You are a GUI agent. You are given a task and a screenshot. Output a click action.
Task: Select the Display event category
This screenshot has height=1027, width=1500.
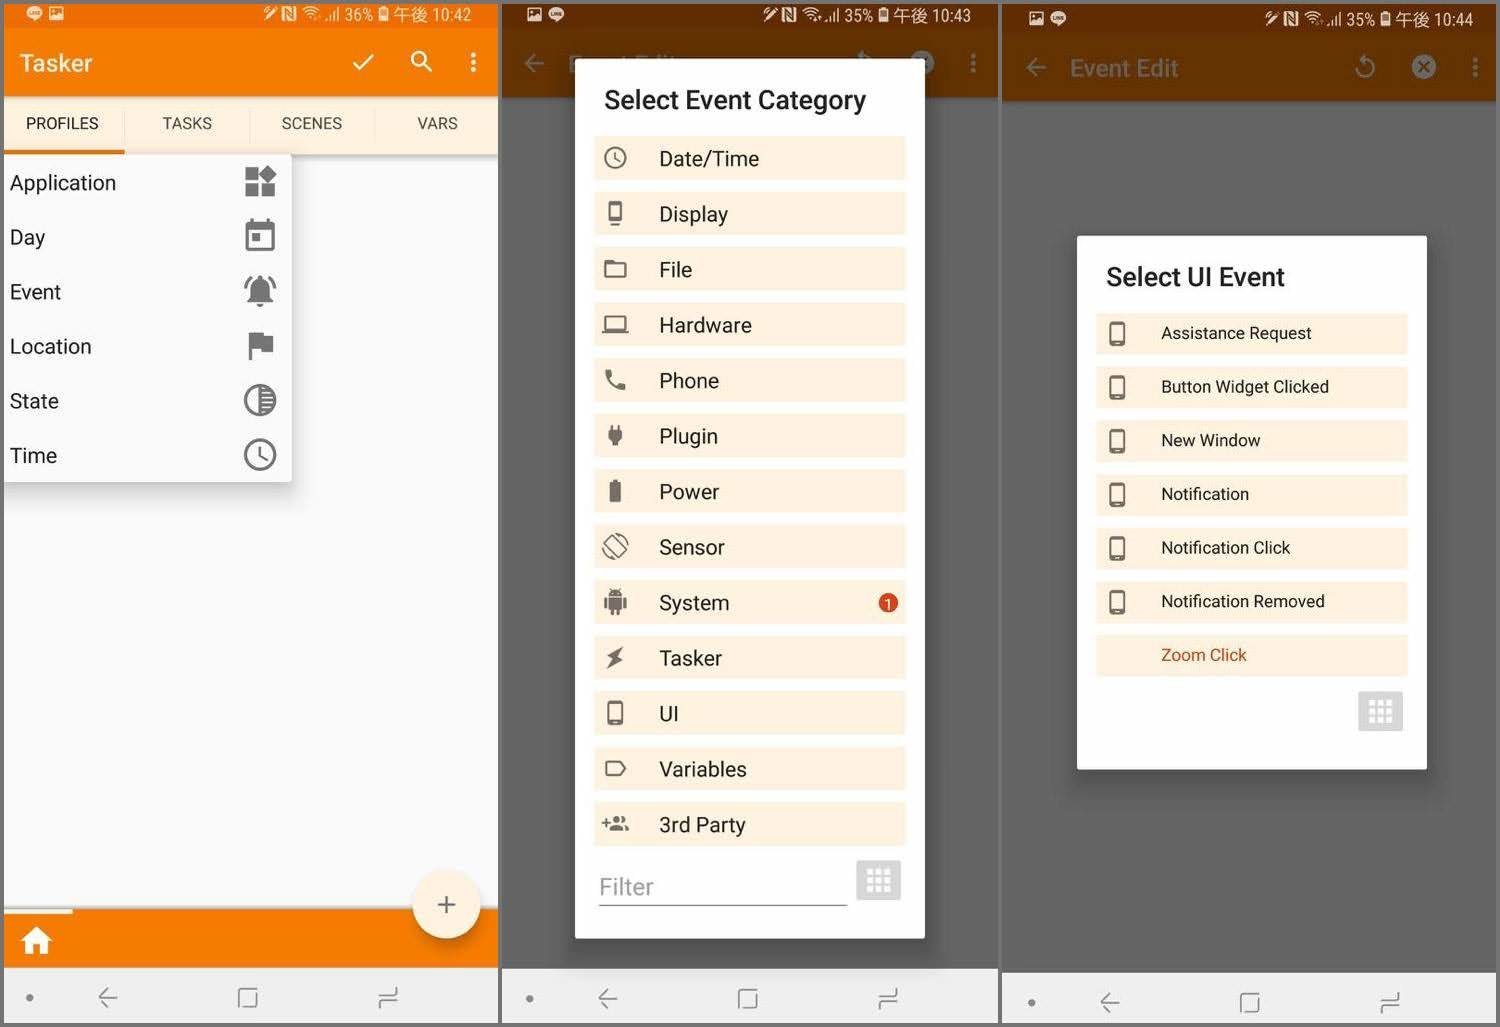point(749,214)
